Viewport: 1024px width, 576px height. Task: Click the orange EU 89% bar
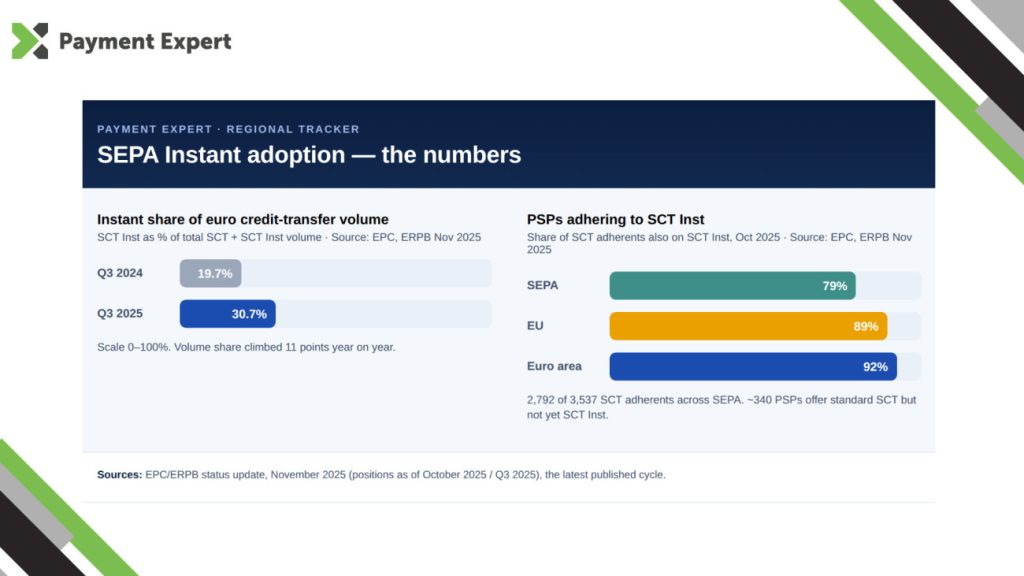tap(748, 326)
